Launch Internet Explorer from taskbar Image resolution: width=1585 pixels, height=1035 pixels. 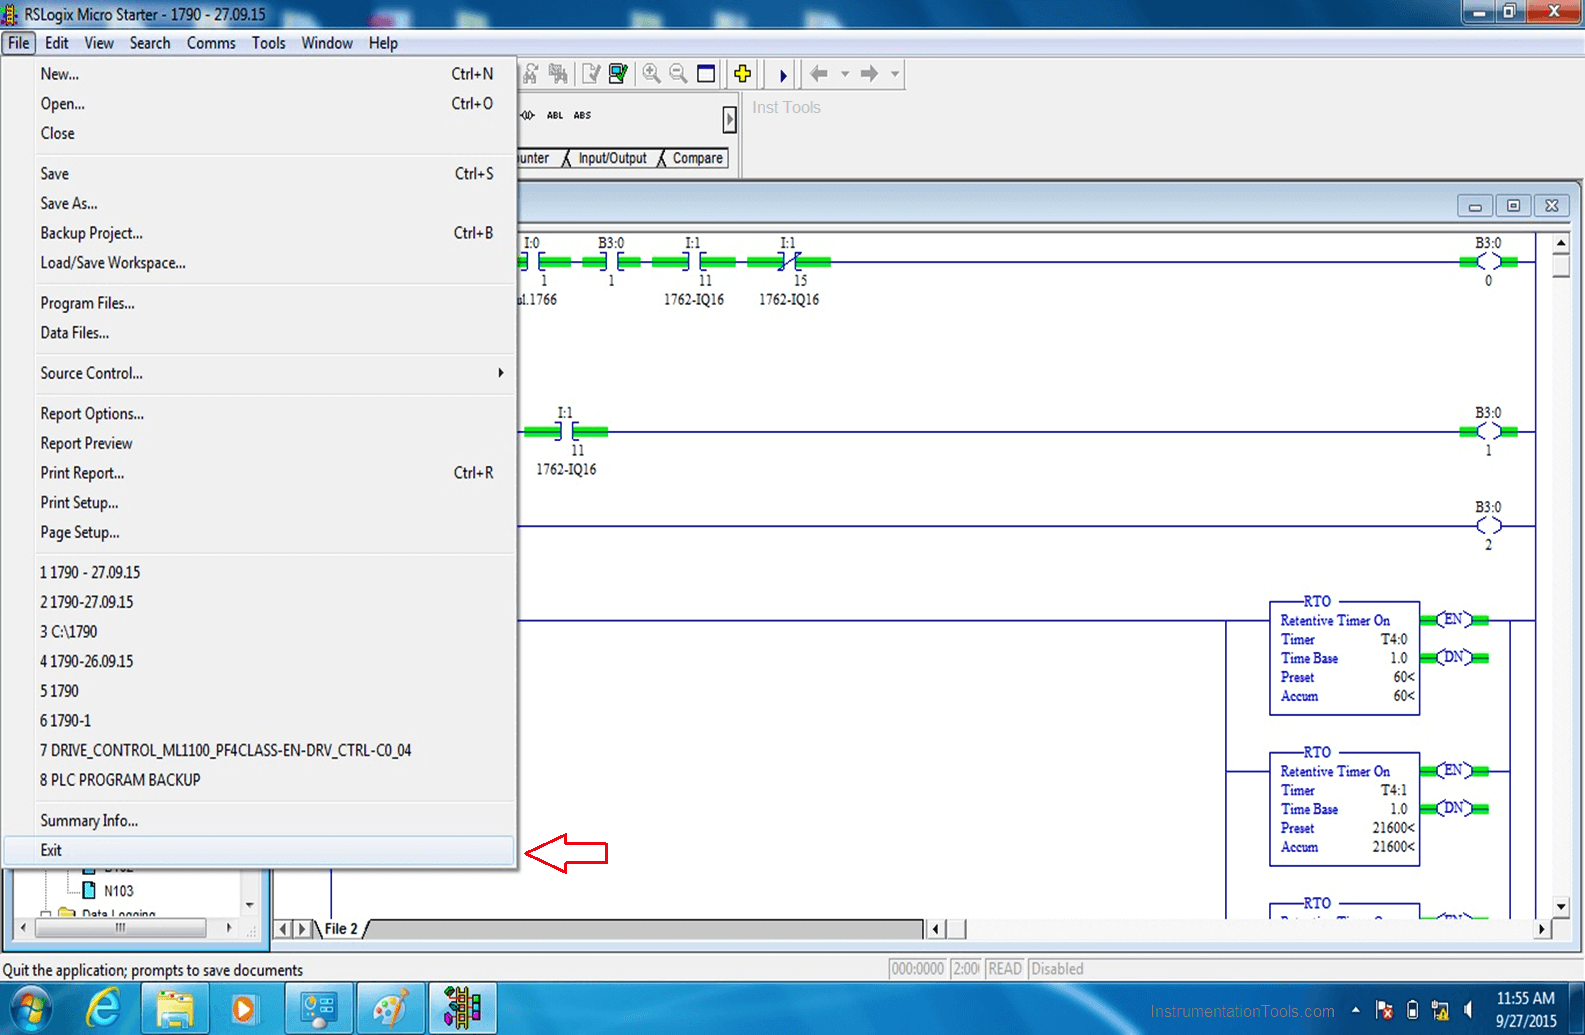102,1008
